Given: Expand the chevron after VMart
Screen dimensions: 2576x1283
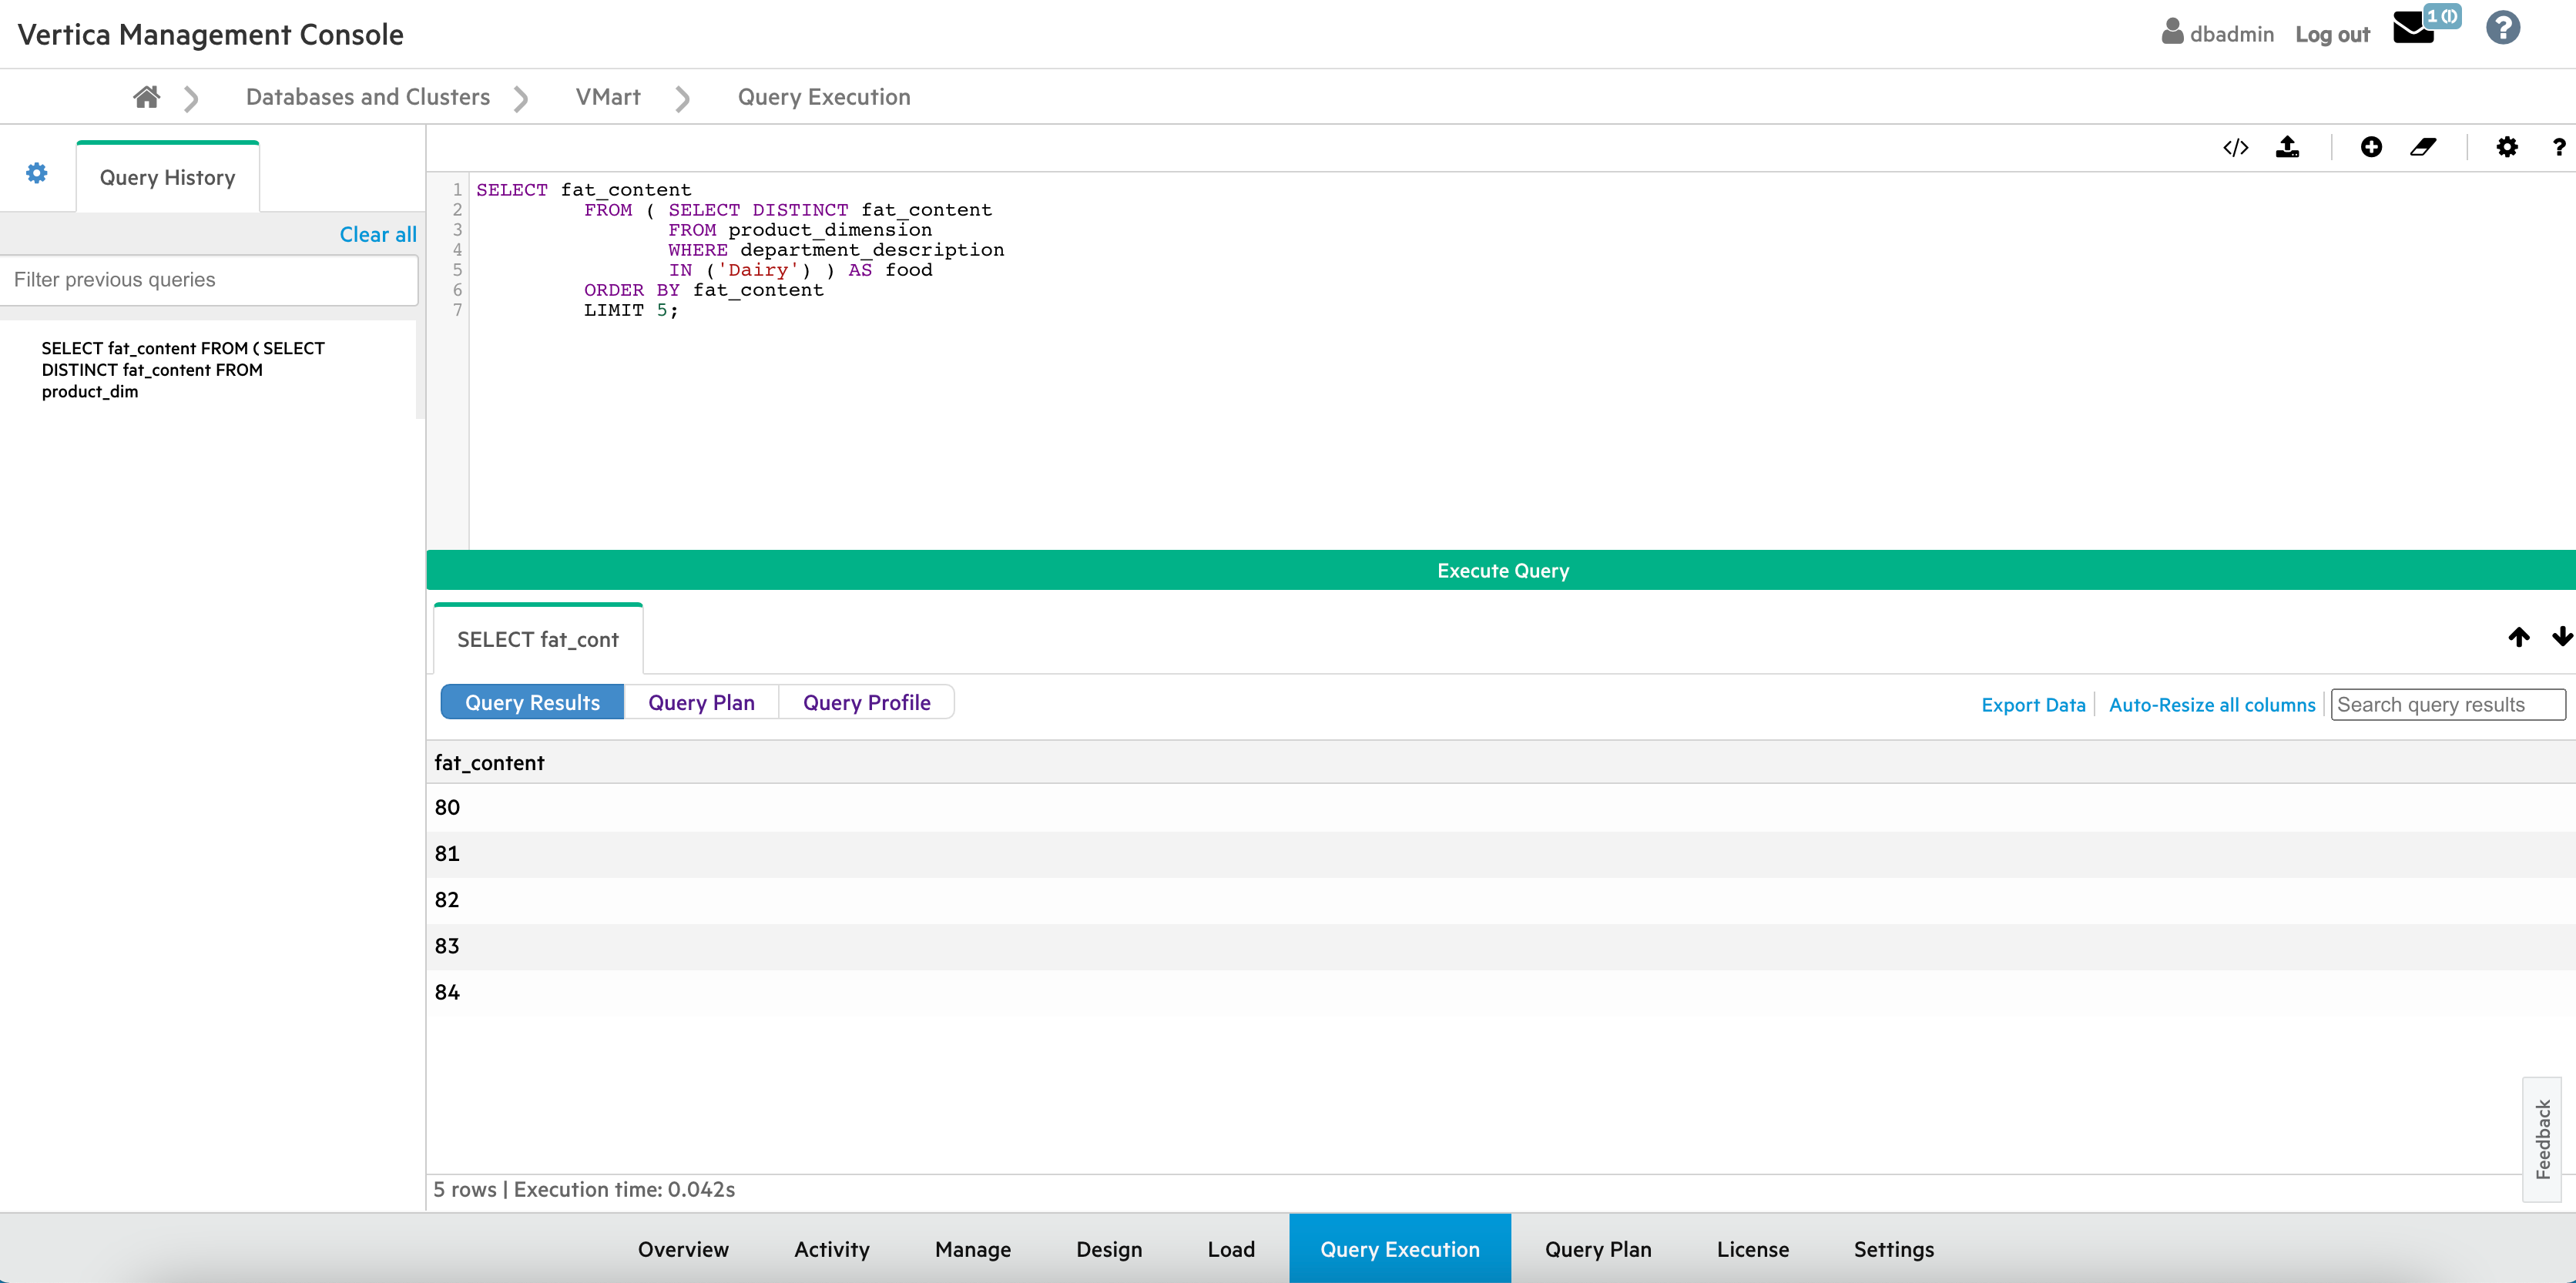Looking at the screenshot, I should pos(682,98).
